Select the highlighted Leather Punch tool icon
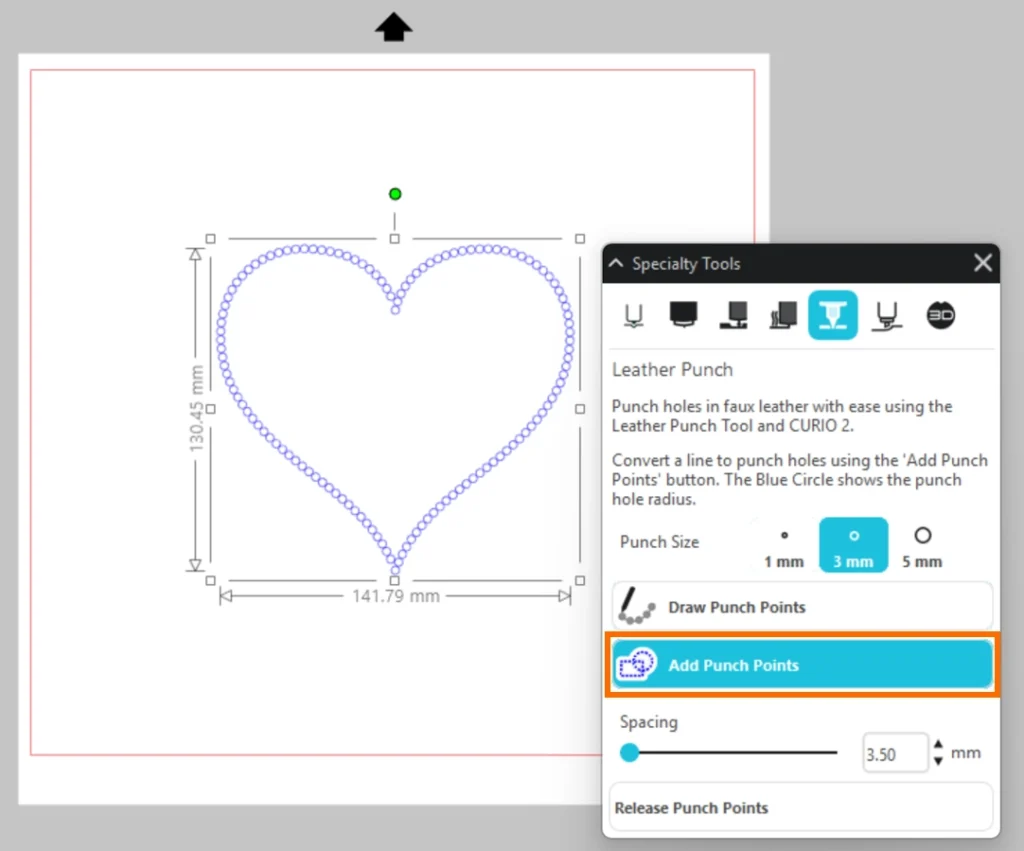Image resolution: width=1024 pixels, height=851 pixels. click(x=833, y=316)
